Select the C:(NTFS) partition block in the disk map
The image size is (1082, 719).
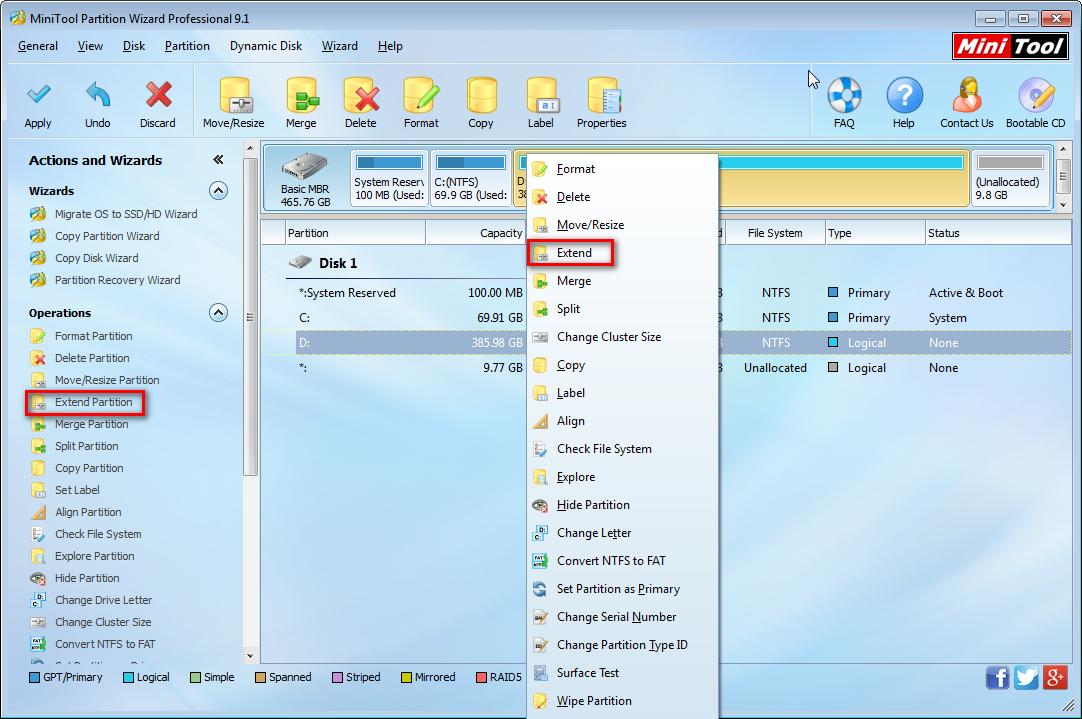[x=471, y=178]
